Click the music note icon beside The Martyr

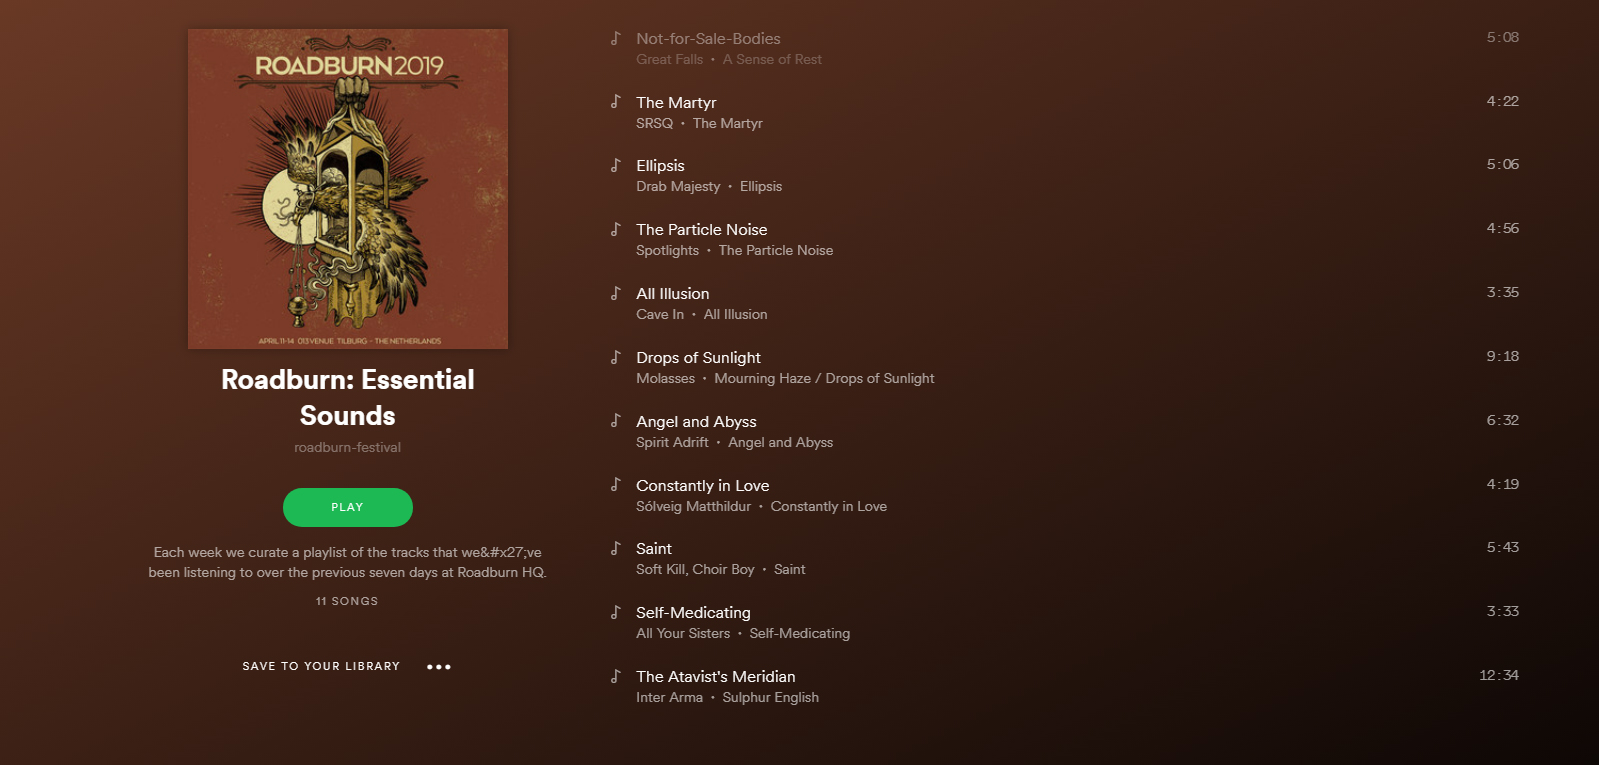click(x=616, y=101)
